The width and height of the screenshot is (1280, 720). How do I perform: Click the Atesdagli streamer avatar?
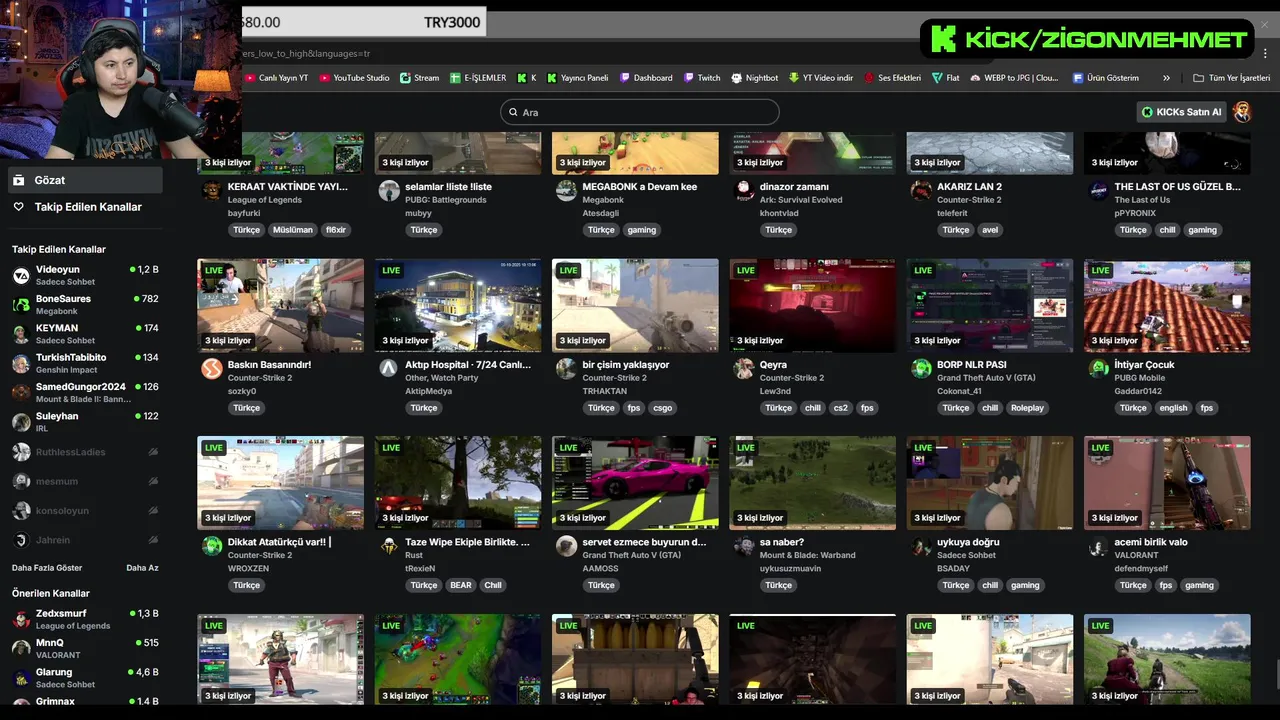point(566,191)
